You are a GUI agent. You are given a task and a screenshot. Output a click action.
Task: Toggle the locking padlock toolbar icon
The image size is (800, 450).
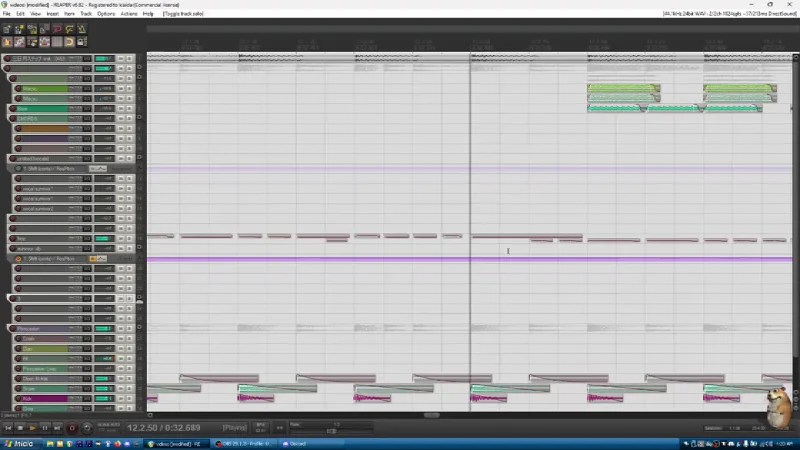click(x=82, y=42)
